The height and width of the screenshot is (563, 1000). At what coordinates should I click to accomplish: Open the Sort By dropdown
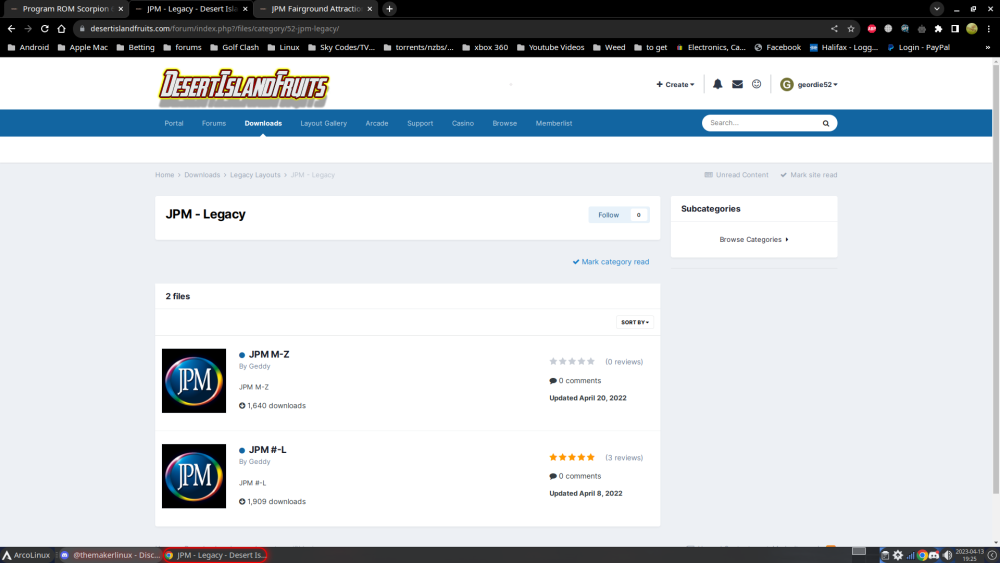635,322
